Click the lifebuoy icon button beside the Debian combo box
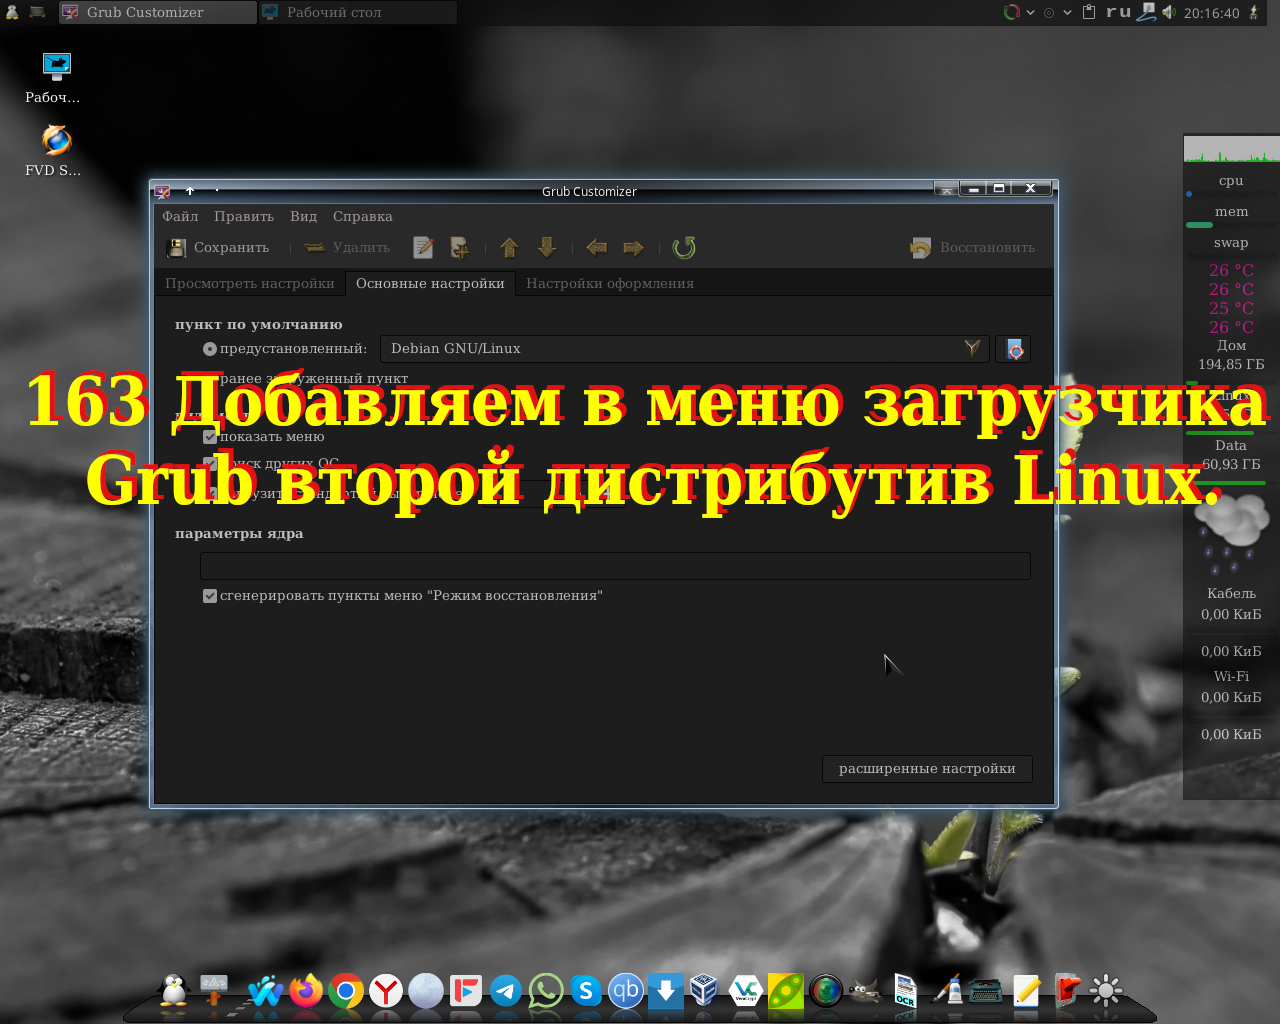The image size is (1280, 1024). [1014, 349]
